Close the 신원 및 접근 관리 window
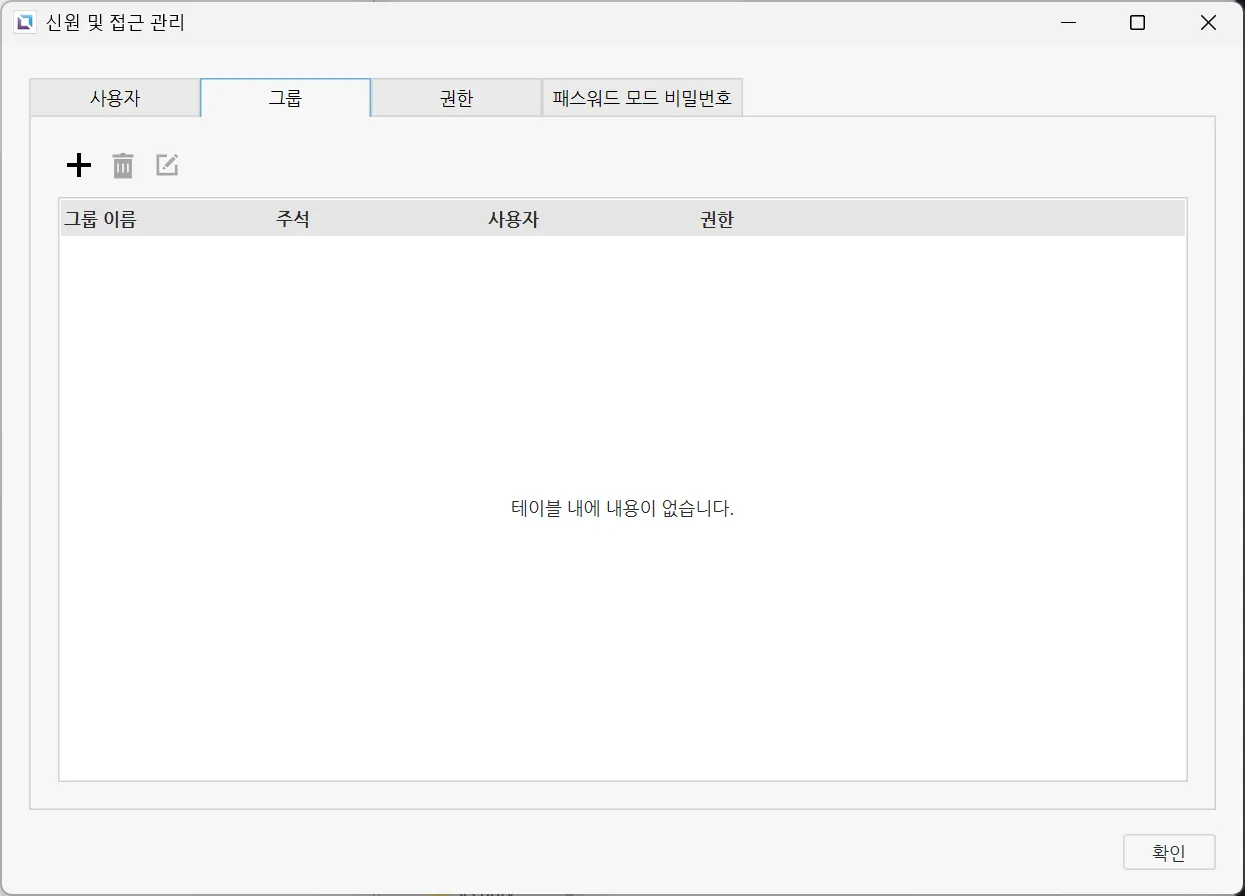Image resolution: width=1245 pixels, height=896 pixels. pos(1207,22)
